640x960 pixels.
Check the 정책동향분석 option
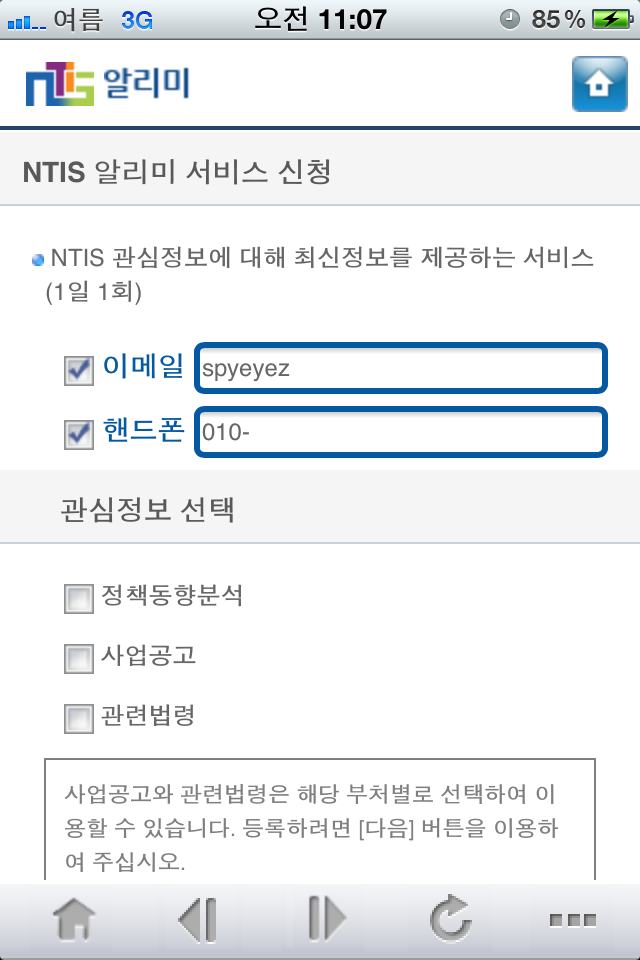(79, 598)
